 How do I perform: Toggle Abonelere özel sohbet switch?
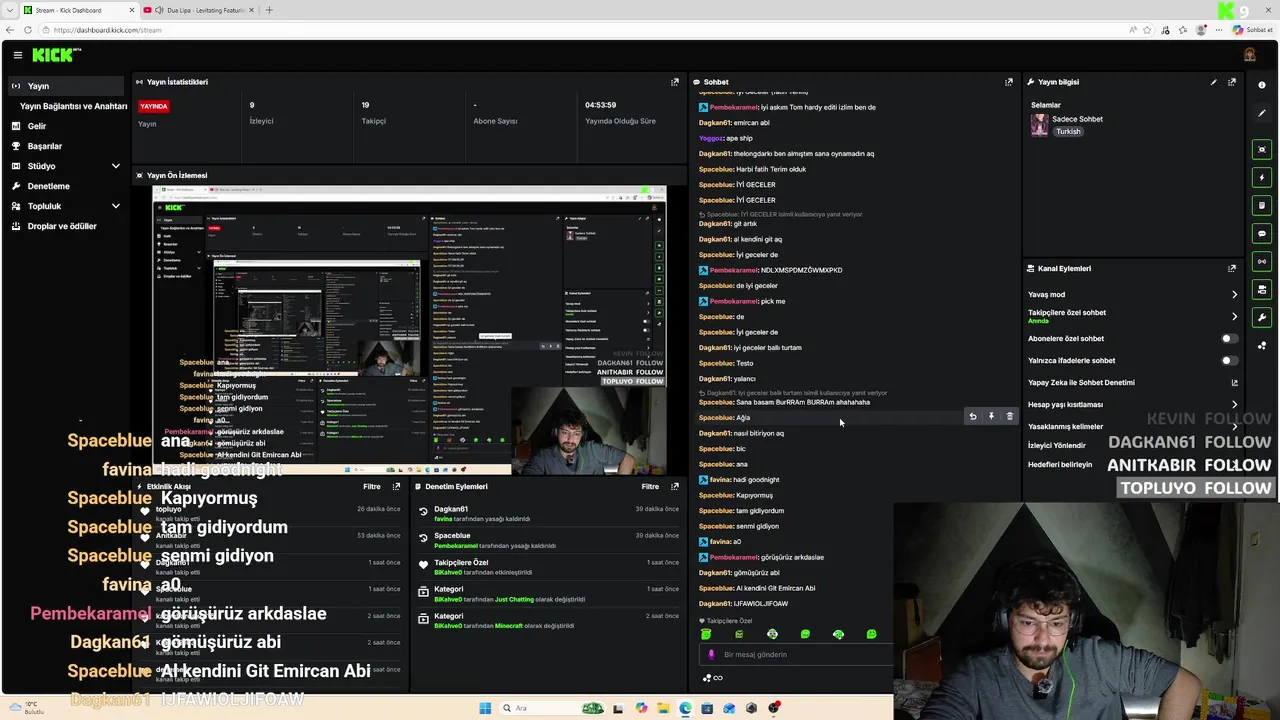[1229, 339]
